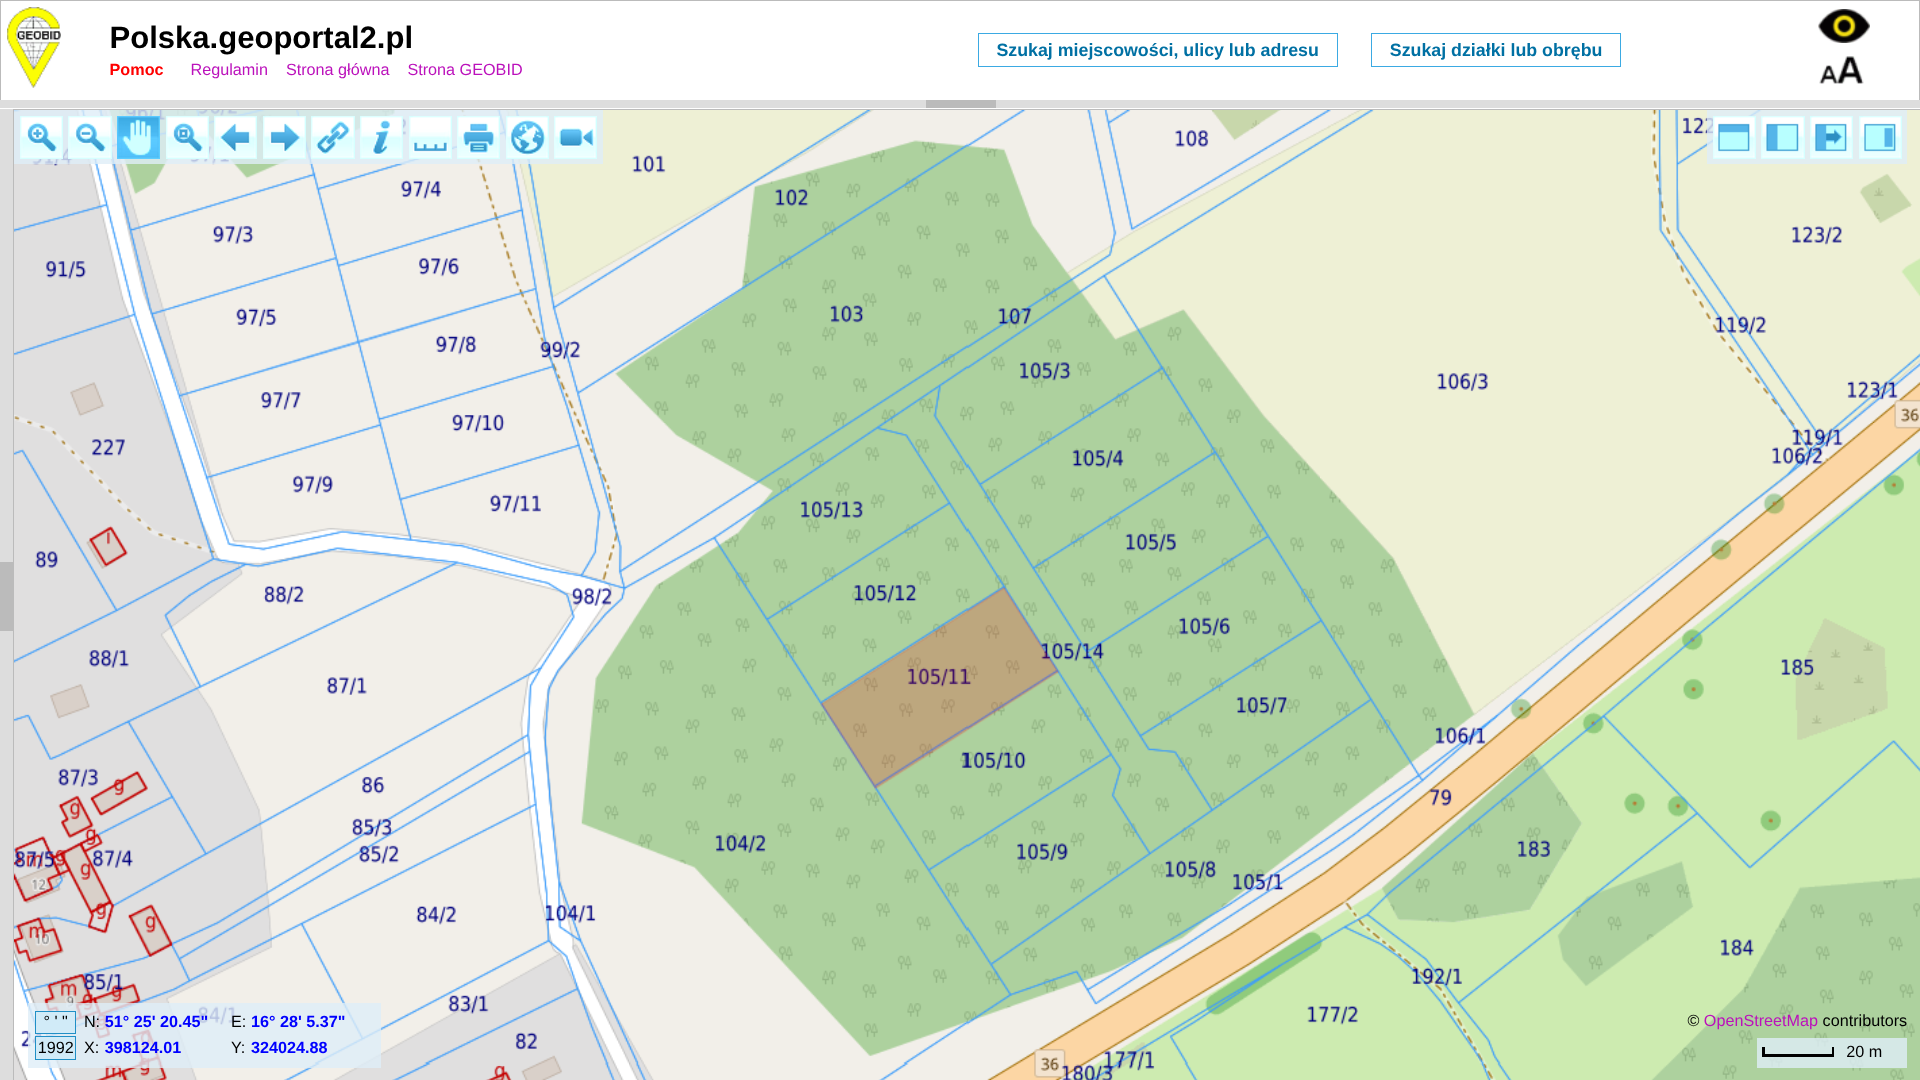Click parcel label 97/10
Screen dimensions: 1920x1080
pyautogui.click(x=478, y=423)
